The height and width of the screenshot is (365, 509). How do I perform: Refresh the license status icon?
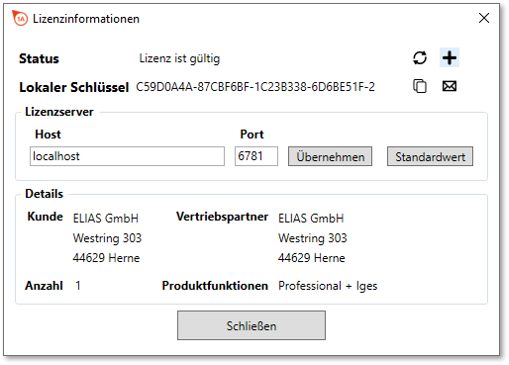tap(420, 58)
